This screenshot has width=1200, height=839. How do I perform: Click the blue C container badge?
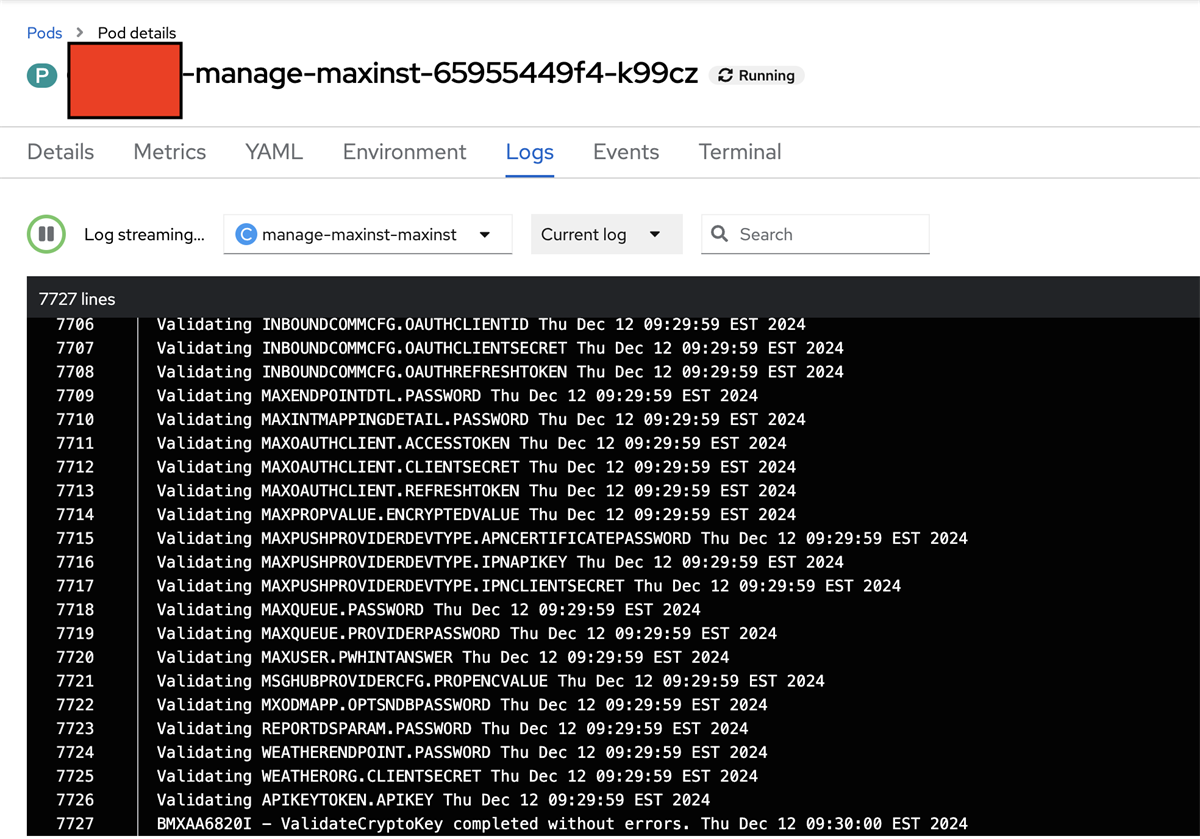(x=245, y=234)
